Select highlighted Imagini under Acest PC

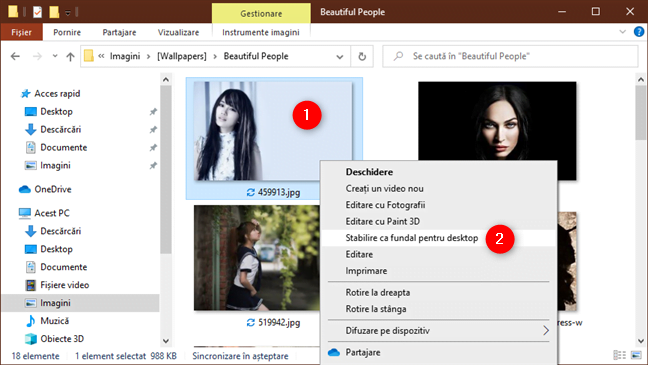[x=81, y=303]
